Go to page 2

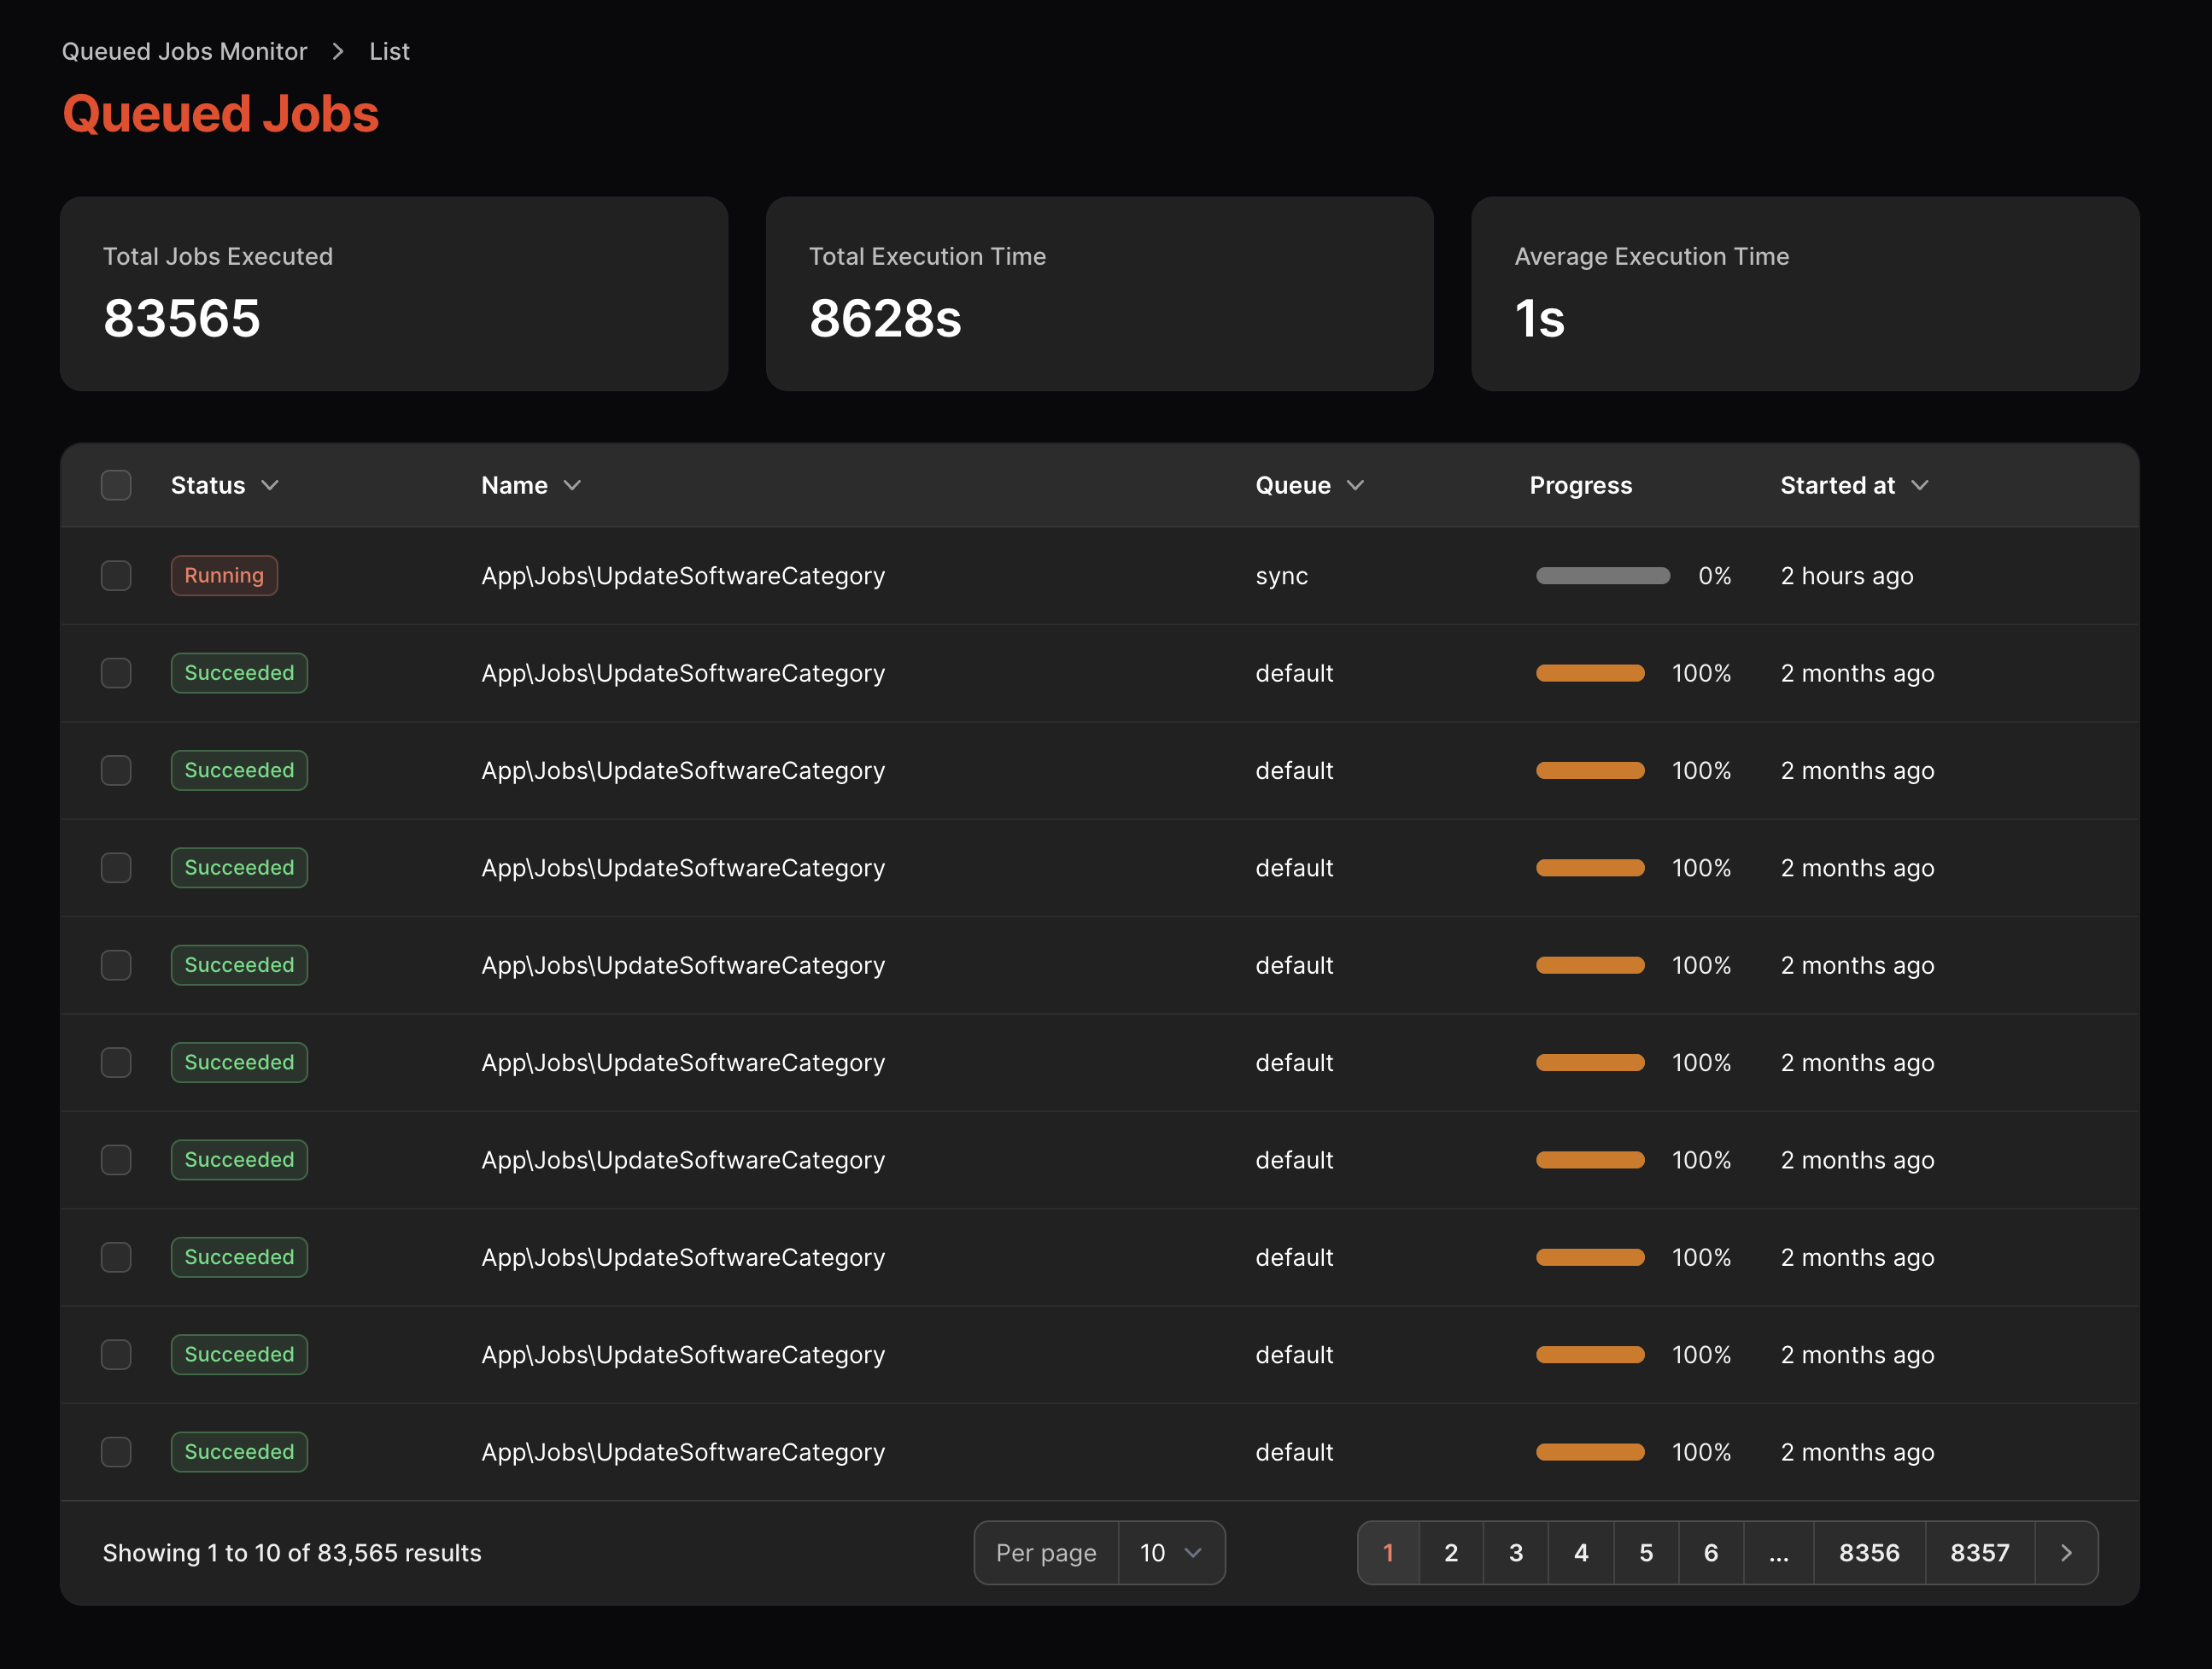coord(1451,1552)
